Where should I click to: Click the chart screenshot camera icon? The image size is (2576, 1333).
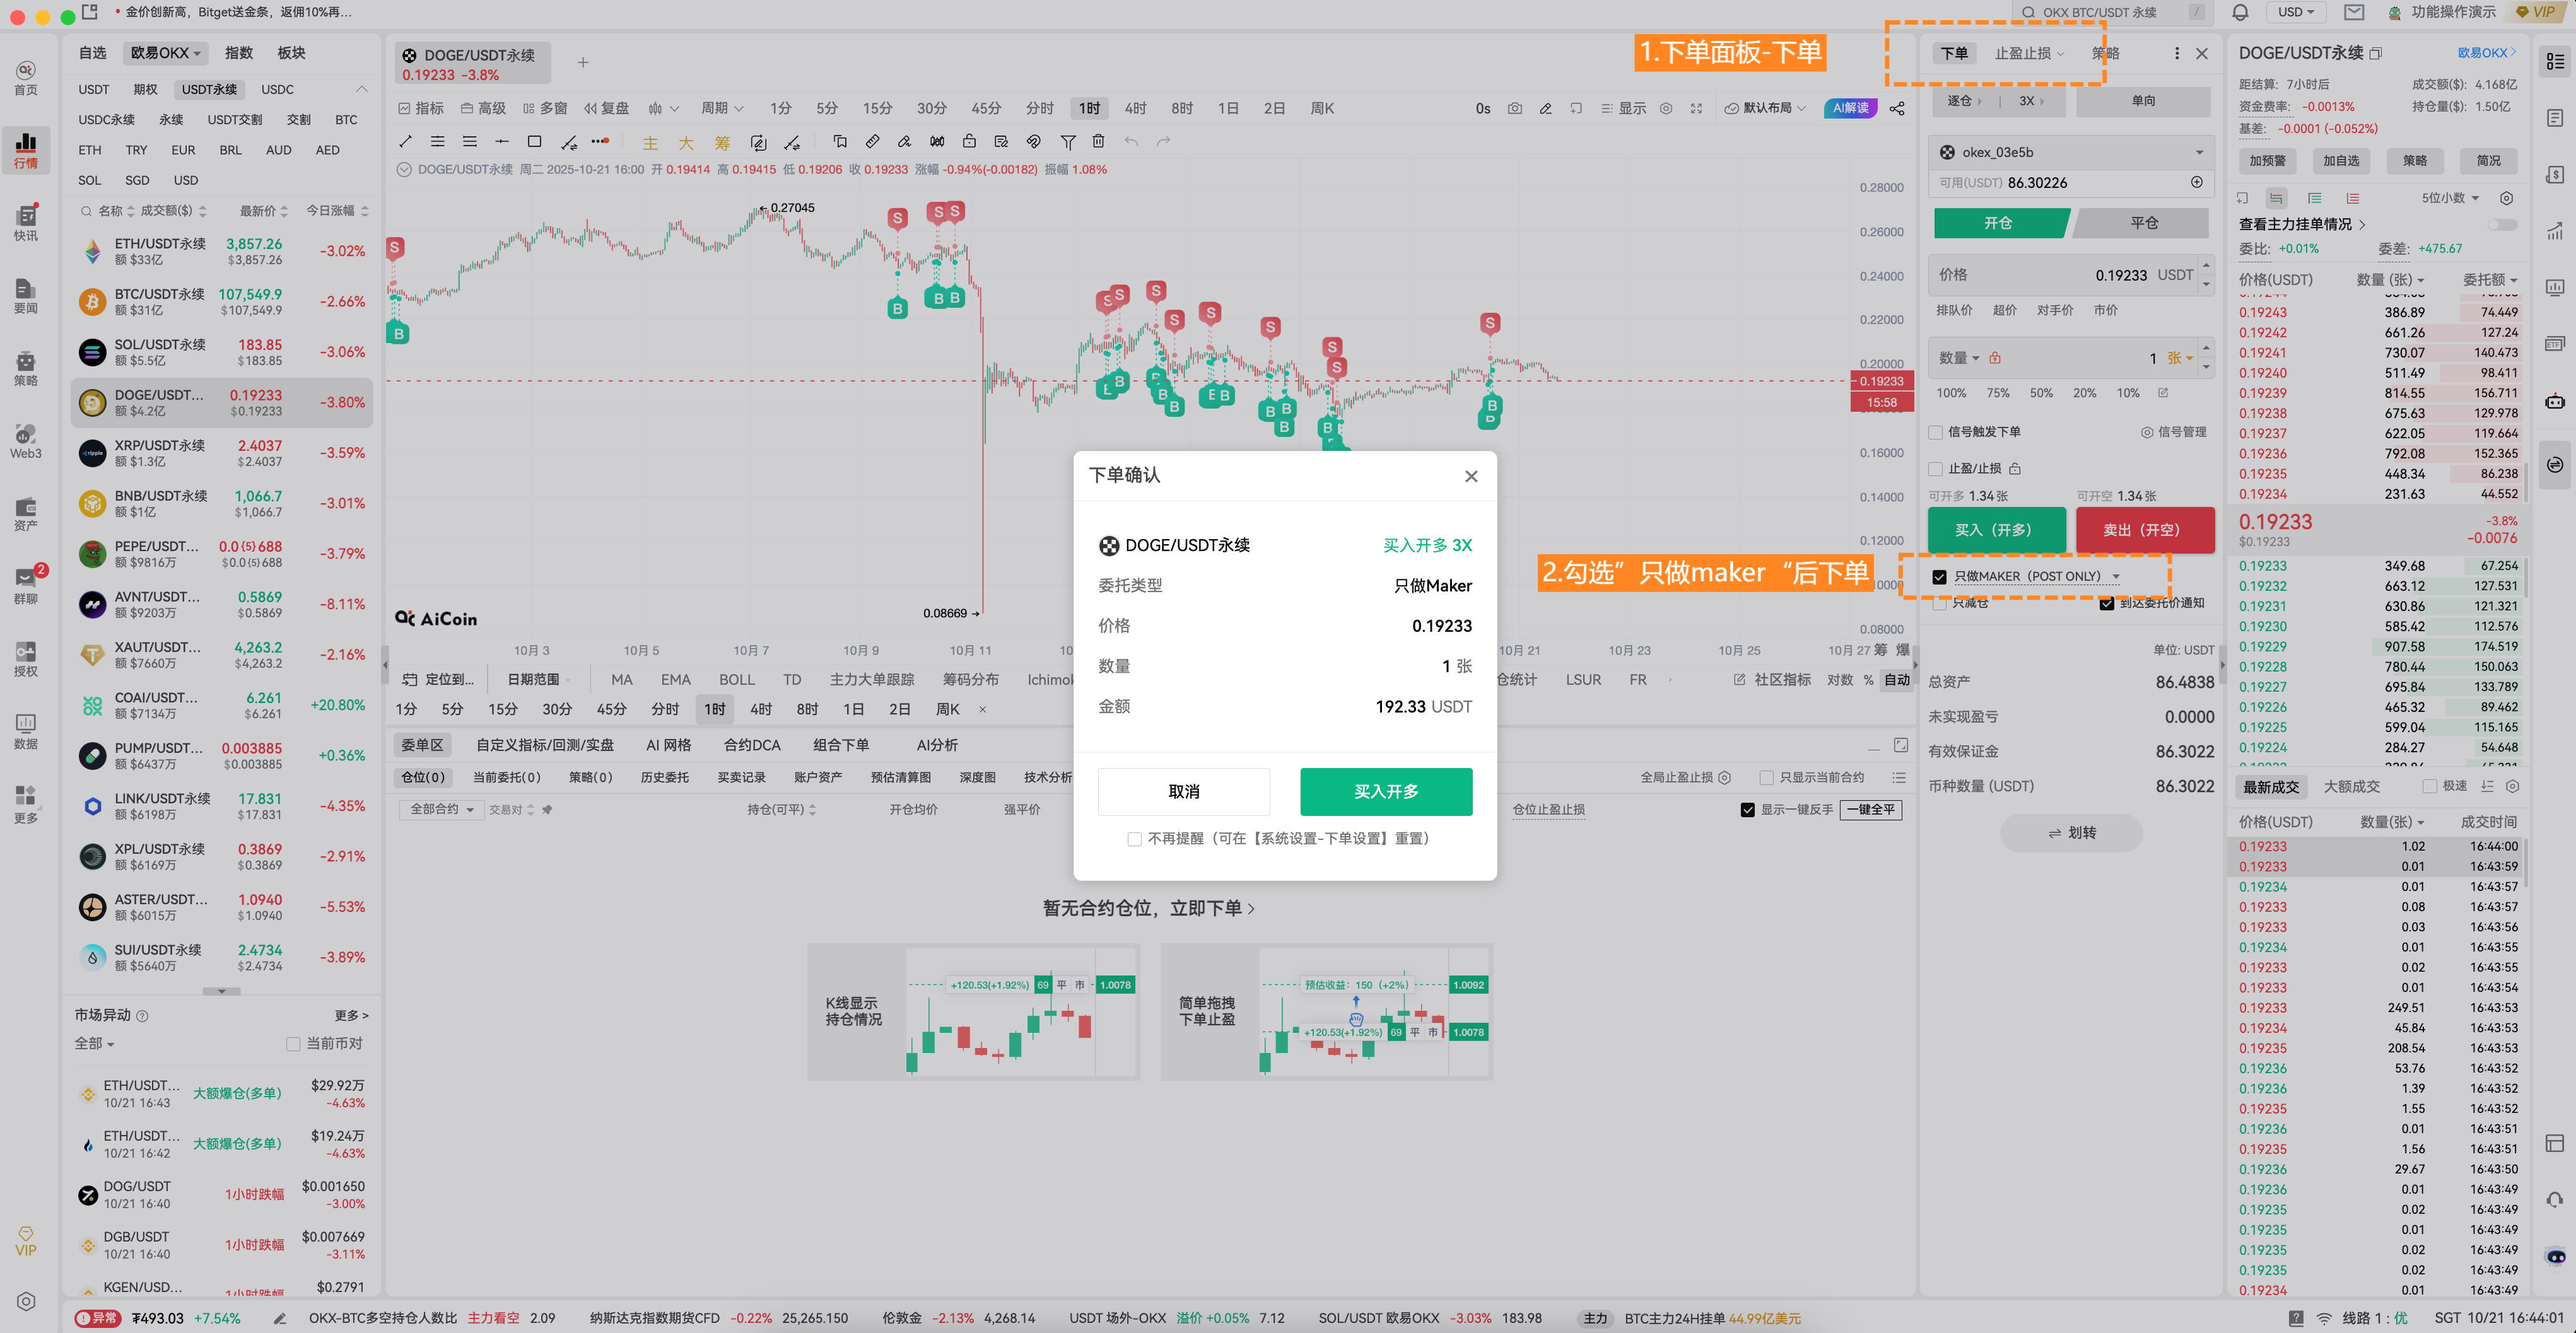point(1515,108)
